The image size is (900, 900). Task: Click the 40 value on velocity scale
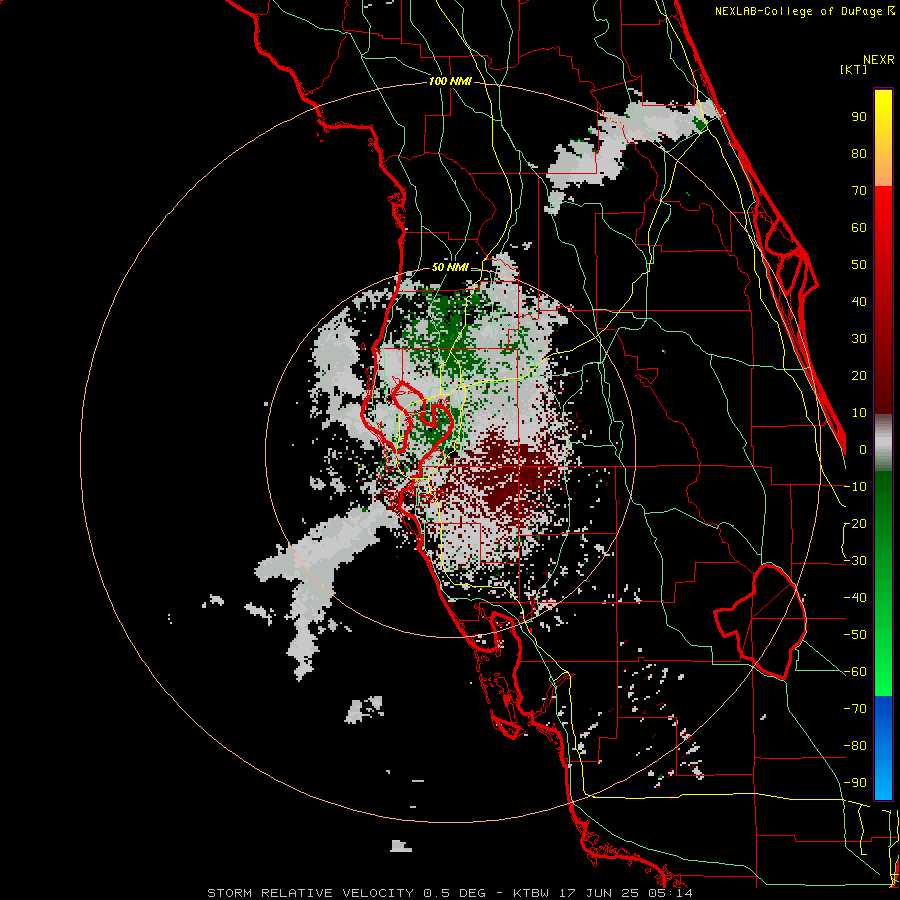859,301
